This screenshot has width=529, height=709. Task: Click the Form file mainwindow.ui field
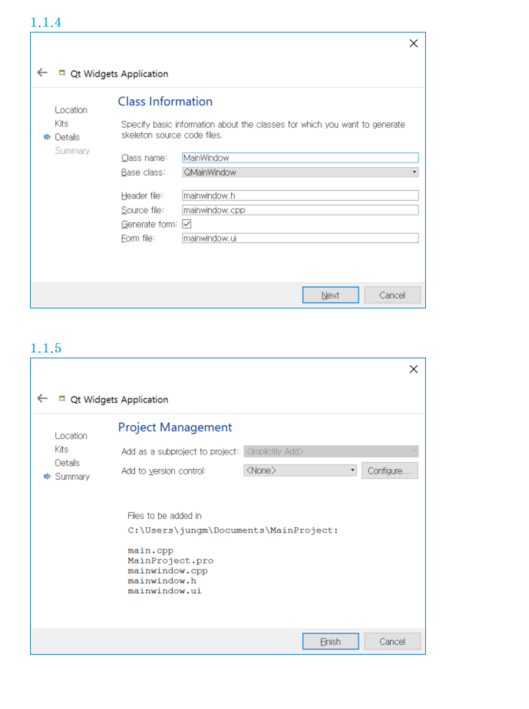[300, 238]
